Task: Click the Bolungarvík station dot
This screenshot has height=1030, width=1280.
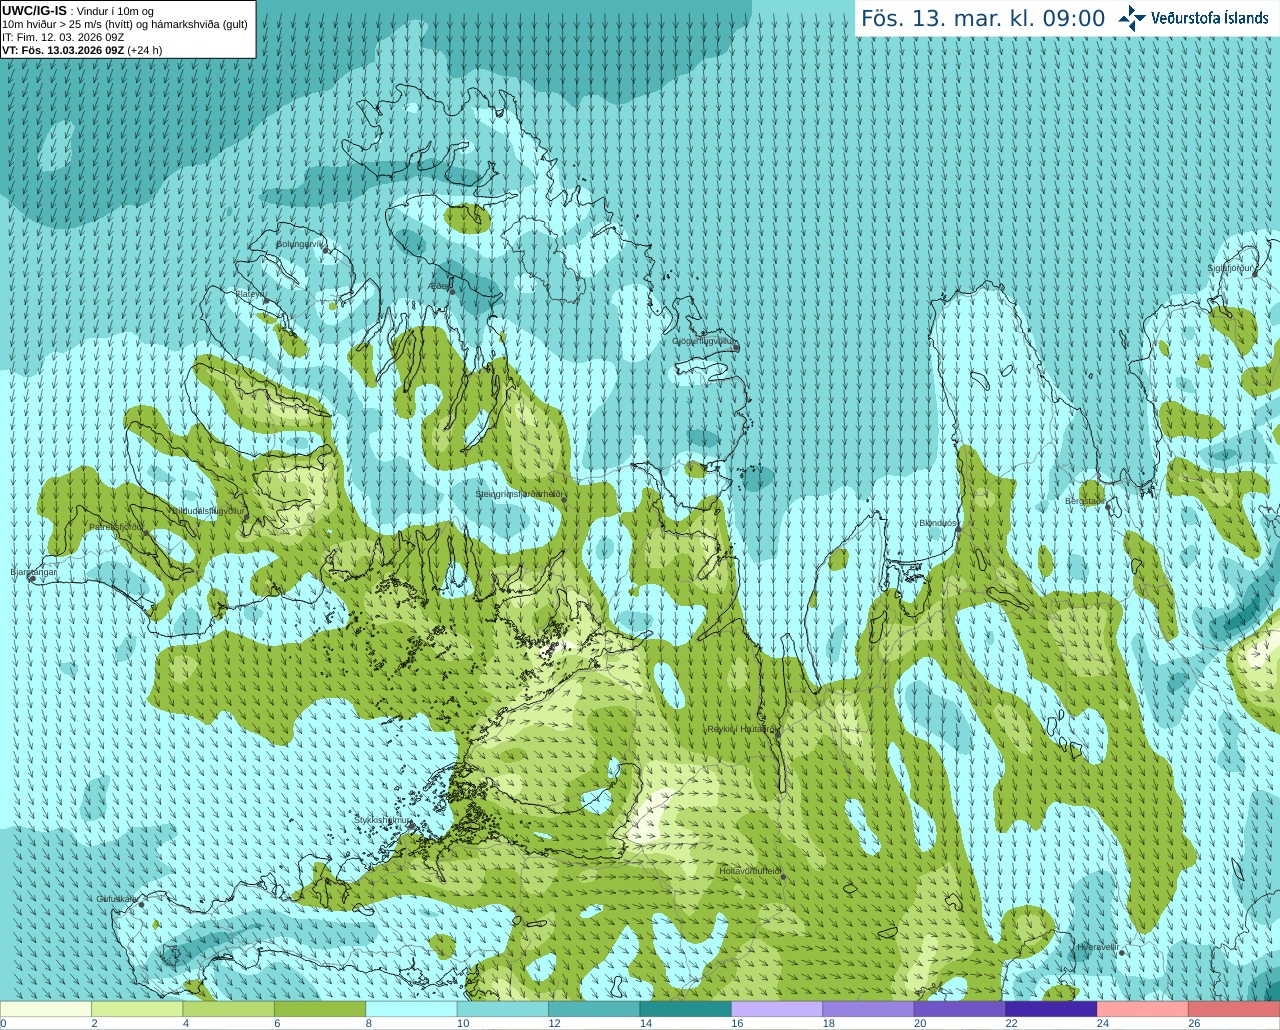Action: click(x=326, y=250)
